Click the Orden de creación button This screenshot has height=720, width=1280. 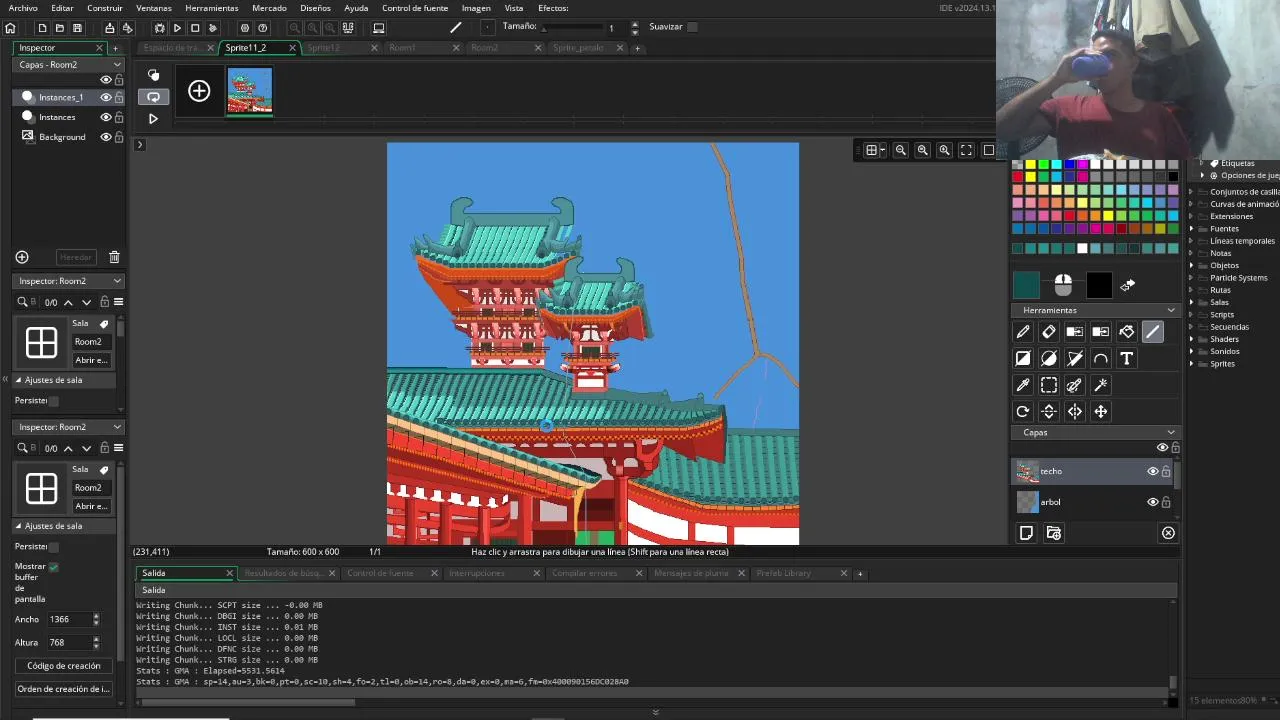click(x=63, y=689)
